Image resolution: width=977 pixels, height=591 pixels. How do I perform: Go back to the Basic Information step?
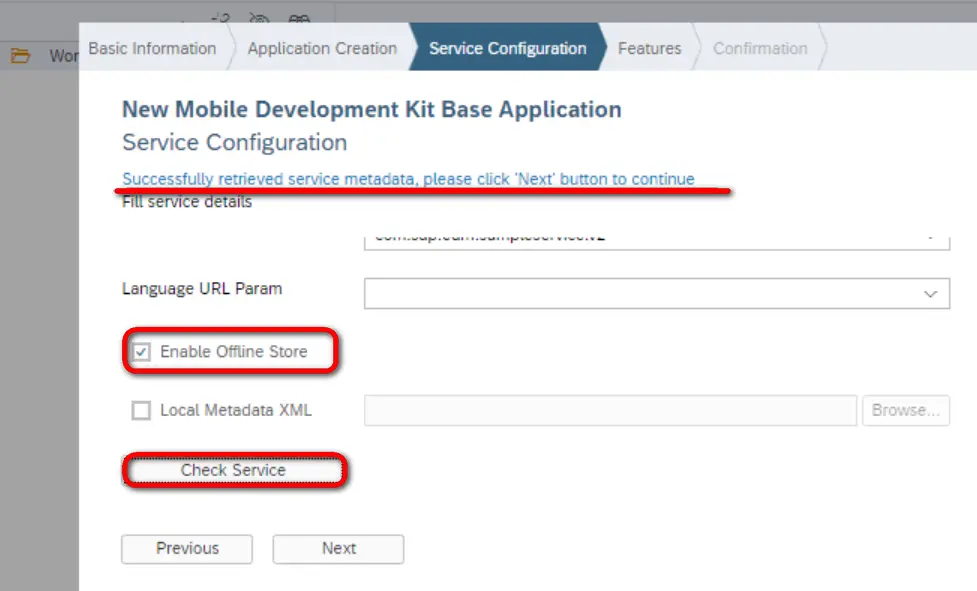[152, 49]
